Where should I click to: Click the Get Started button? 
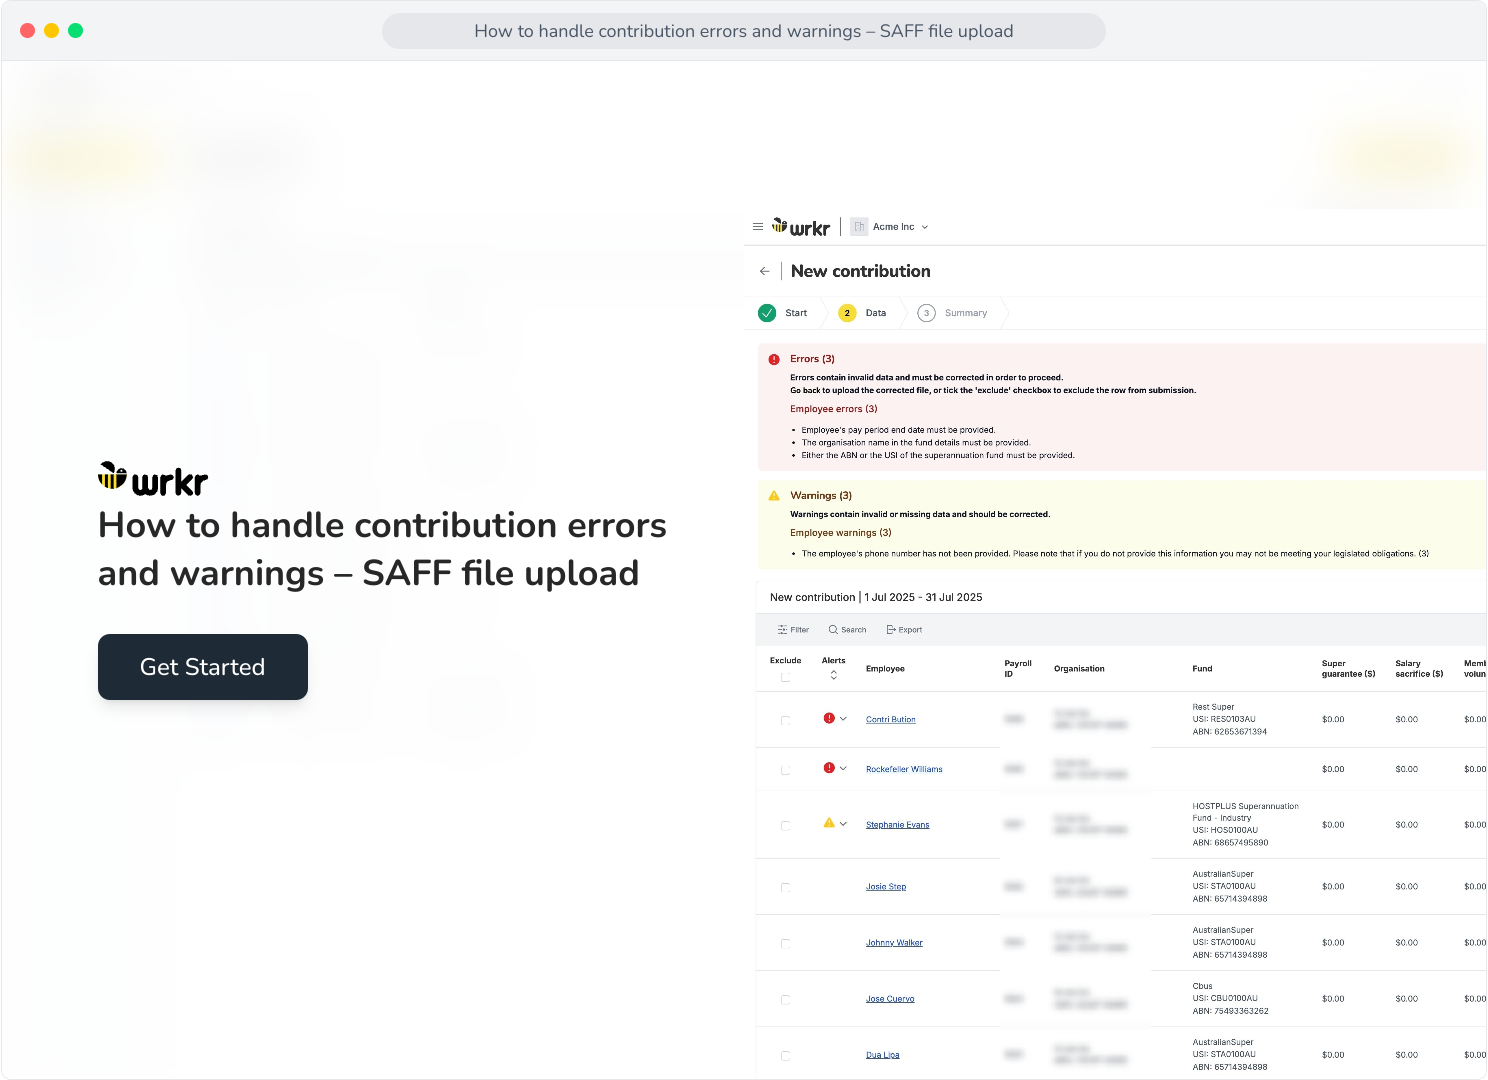coord(203,667)
